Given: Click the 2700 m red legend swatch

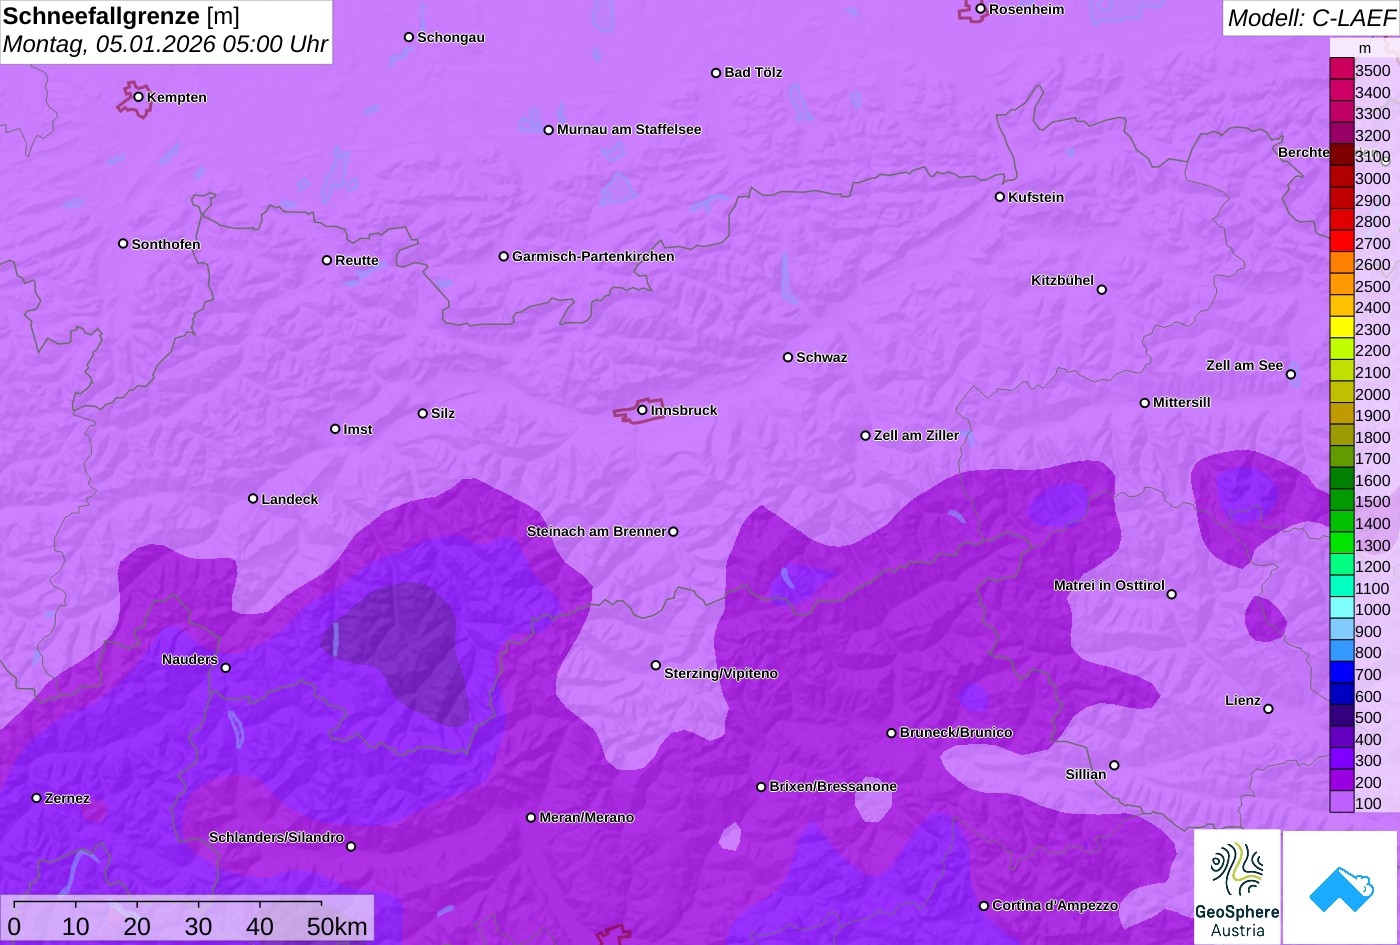Looking at the screenshot, I should click(x=1341, y=243).
